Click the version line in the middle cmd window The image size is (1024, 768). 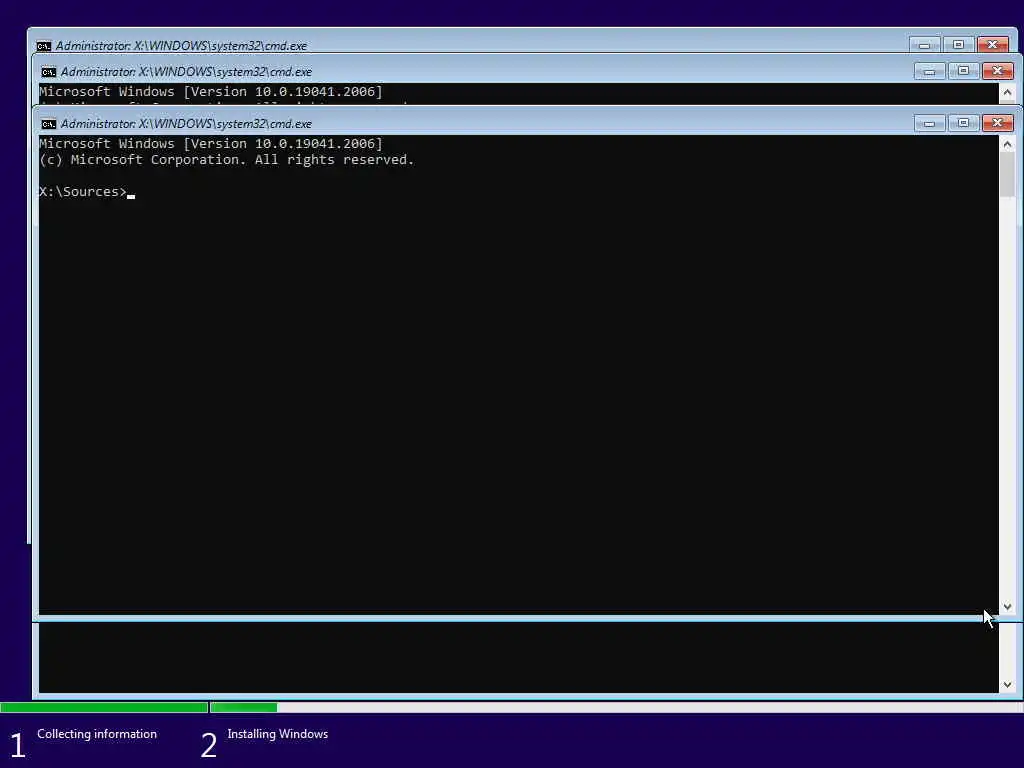click(x=211, y=91)
